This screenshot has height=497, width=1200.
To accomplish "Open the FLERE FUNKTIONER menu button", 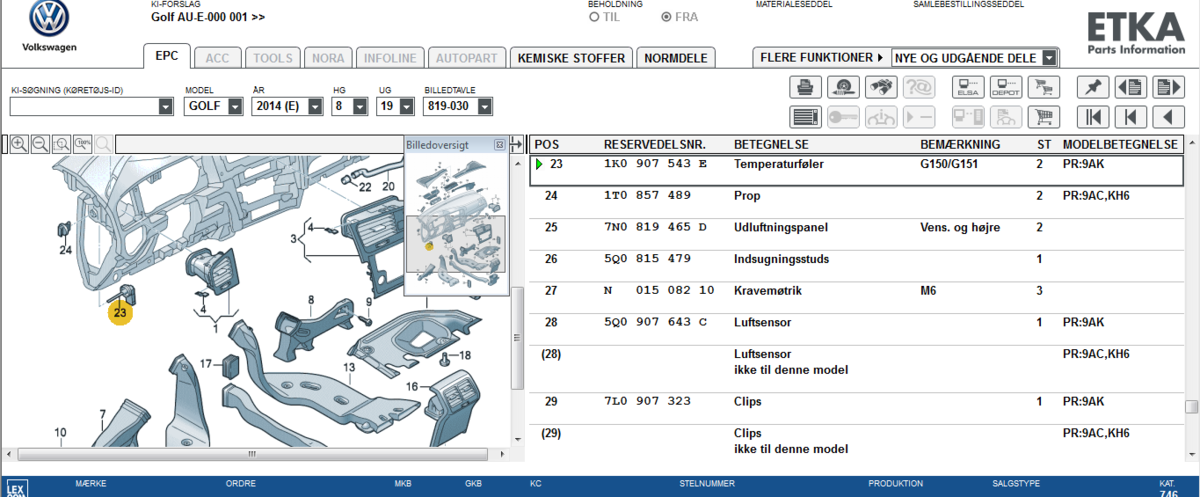I will pyautogui.click(x=821, y=58).
